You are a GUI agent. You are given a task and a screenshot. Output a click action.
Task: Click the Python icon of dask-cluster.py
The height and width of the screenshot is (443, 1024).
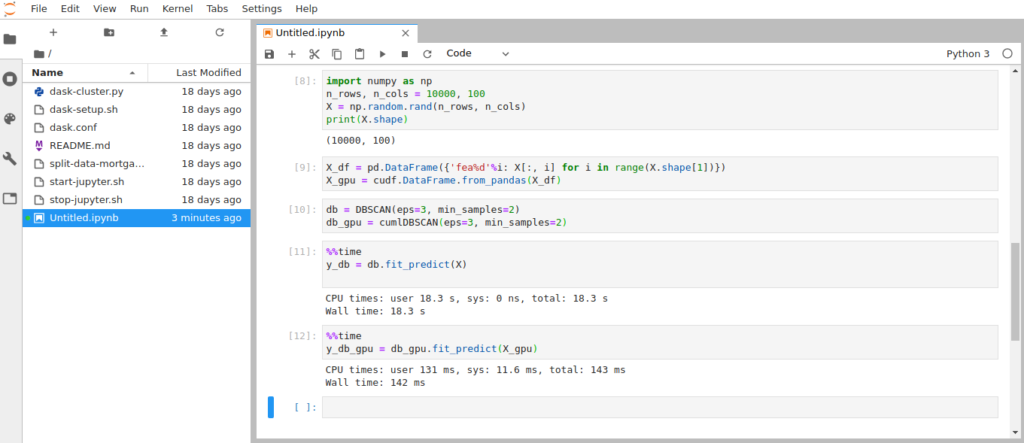[x=39, y=91]
